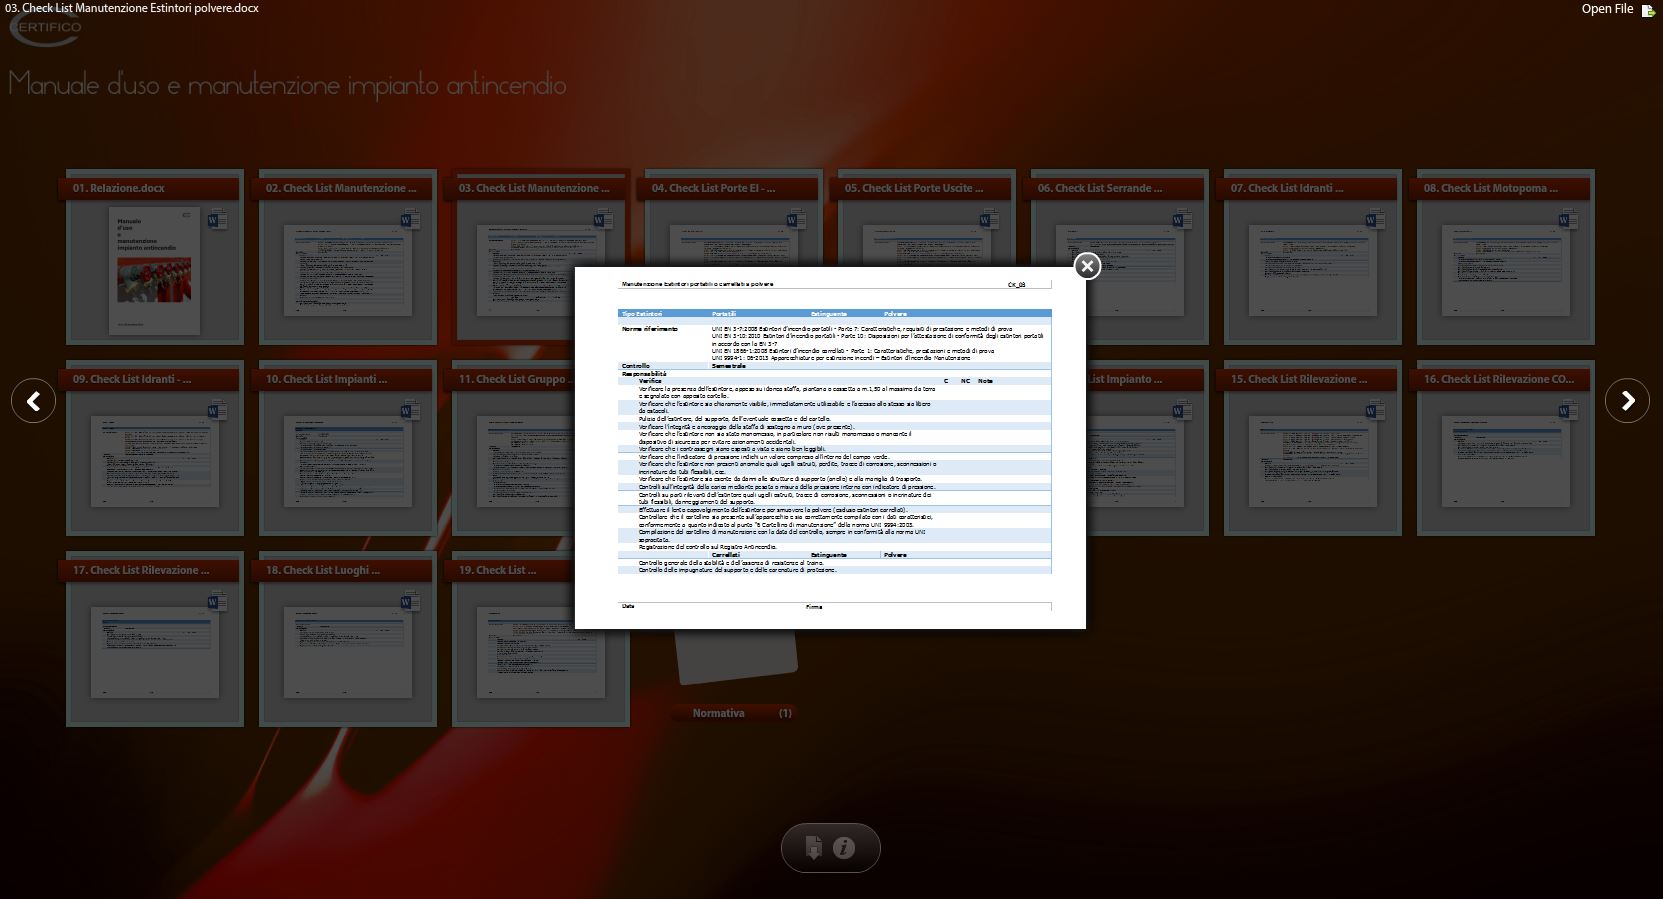
Task: Open 10. Check List Impianti document
Action: [347, 460]
